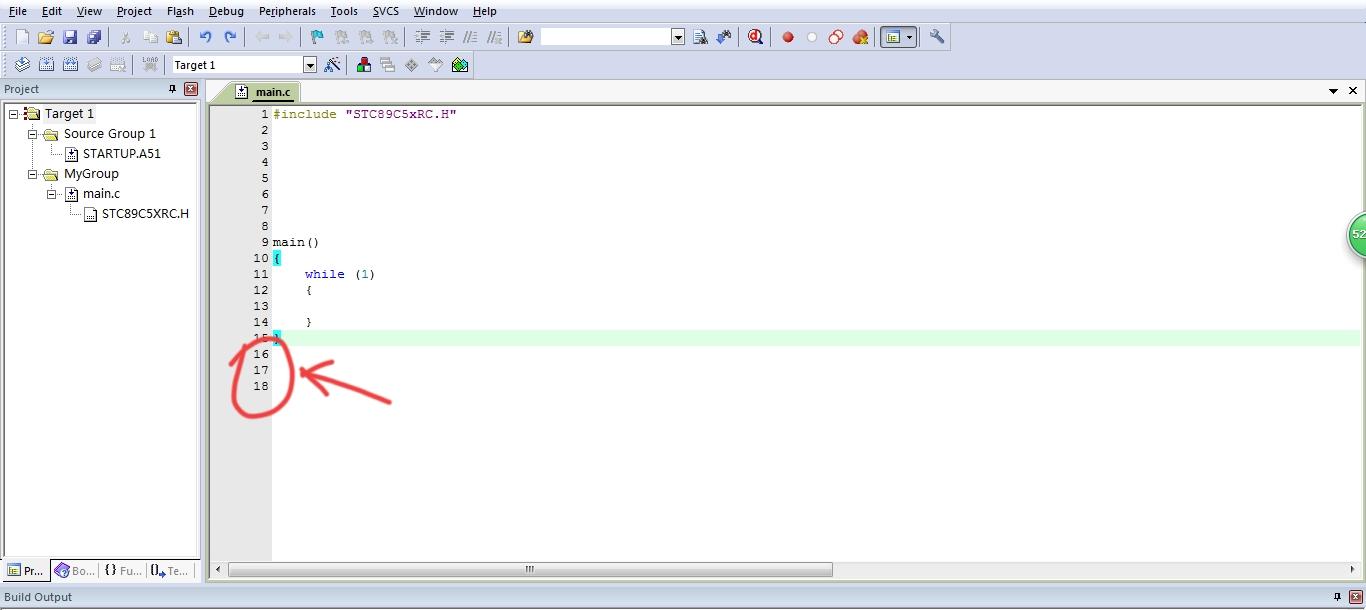This screenshot has width=1366, height=610.
Task: Copy selection to clipboard
Action: click(150, 37)
